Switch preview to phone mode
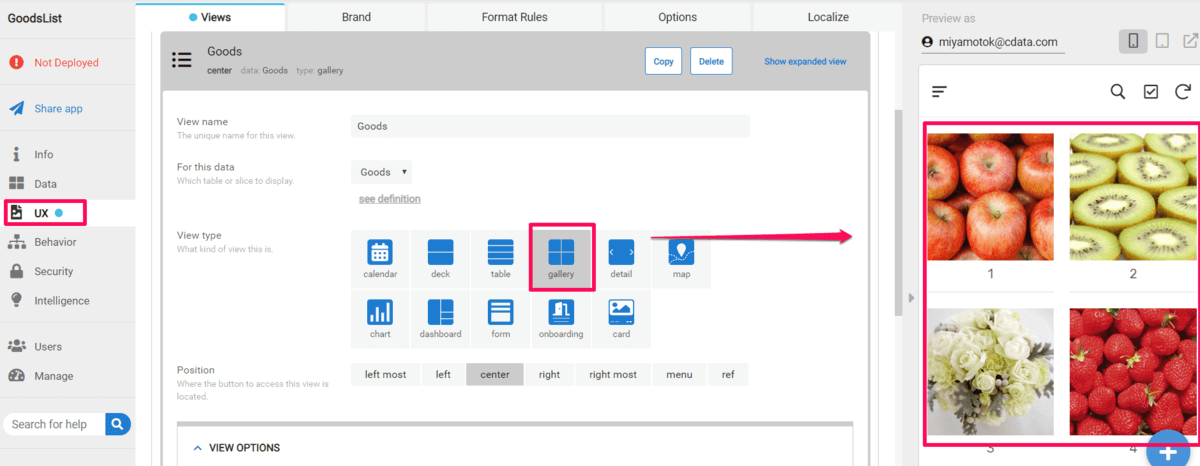Screen dimensions: 1200x466 (1133, 41)
